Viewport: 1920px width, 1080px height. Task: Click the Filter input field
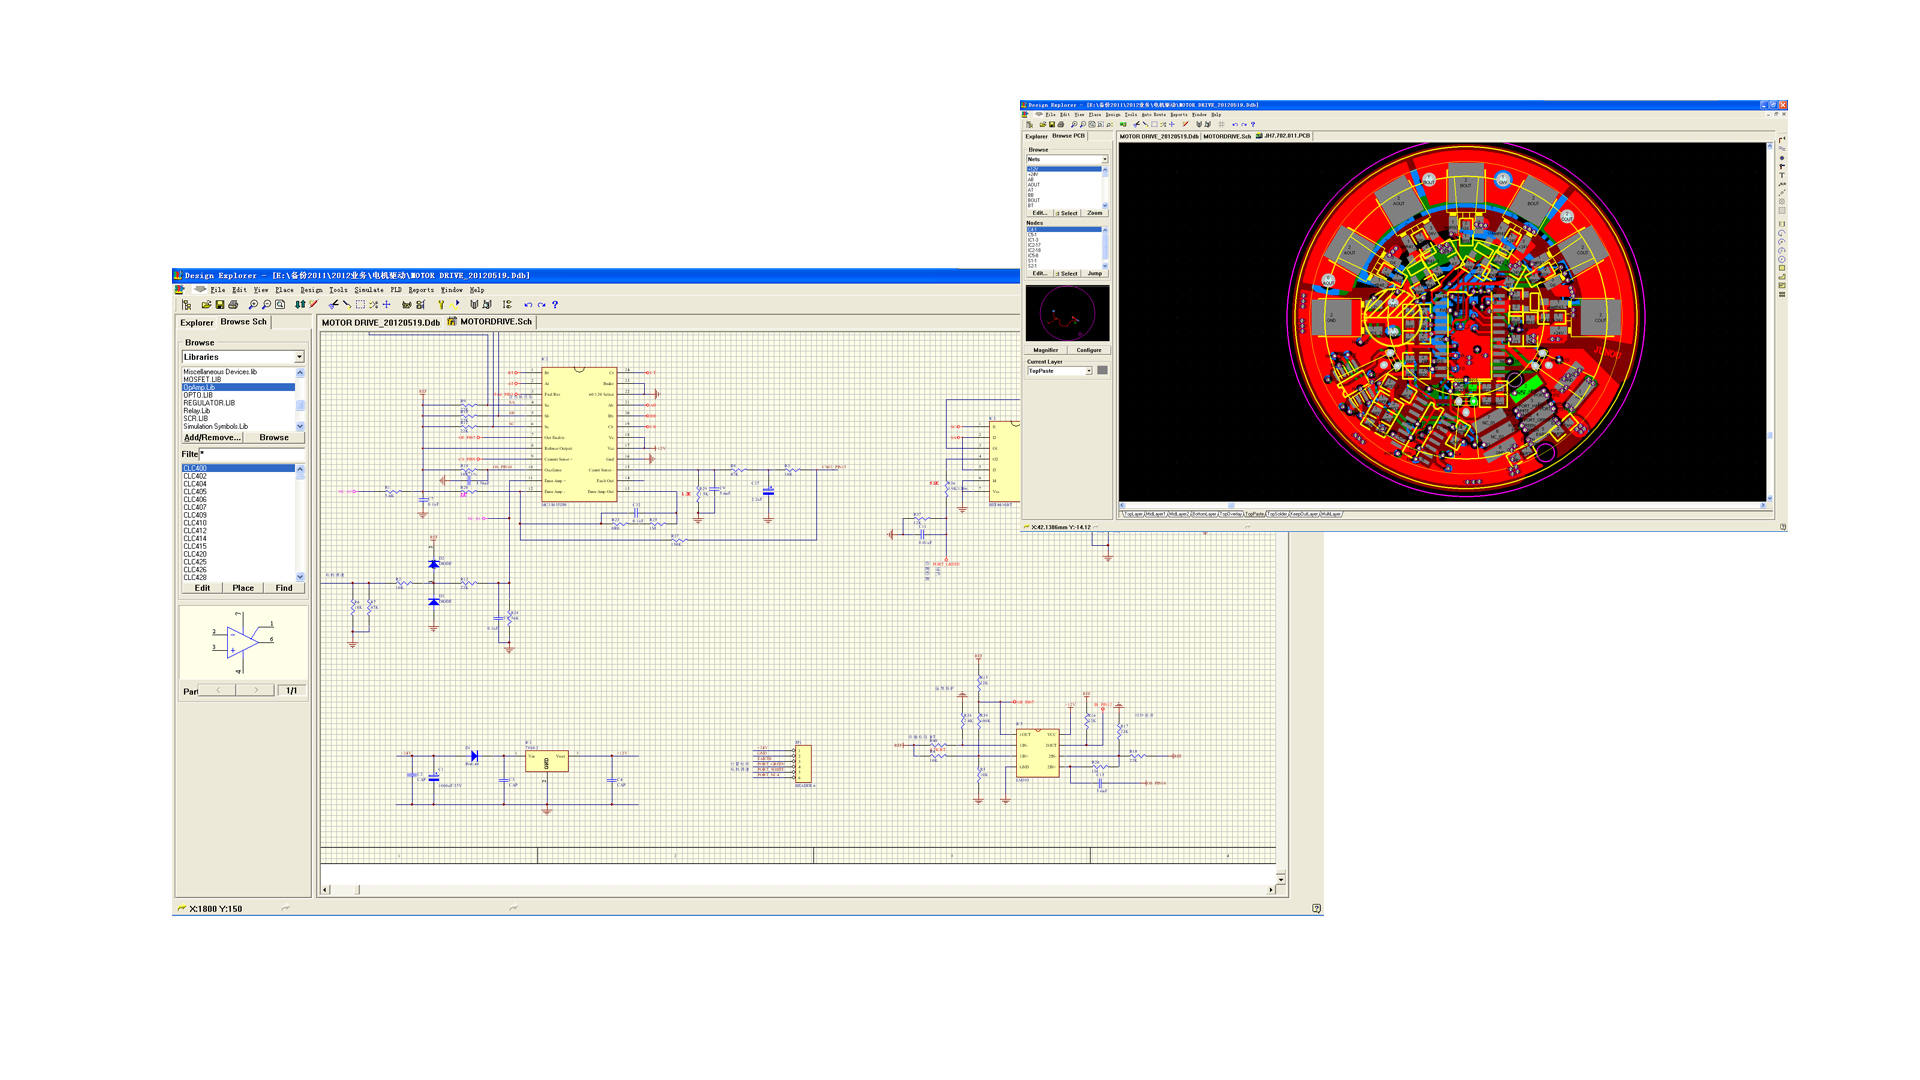click(x=251, y=454)
